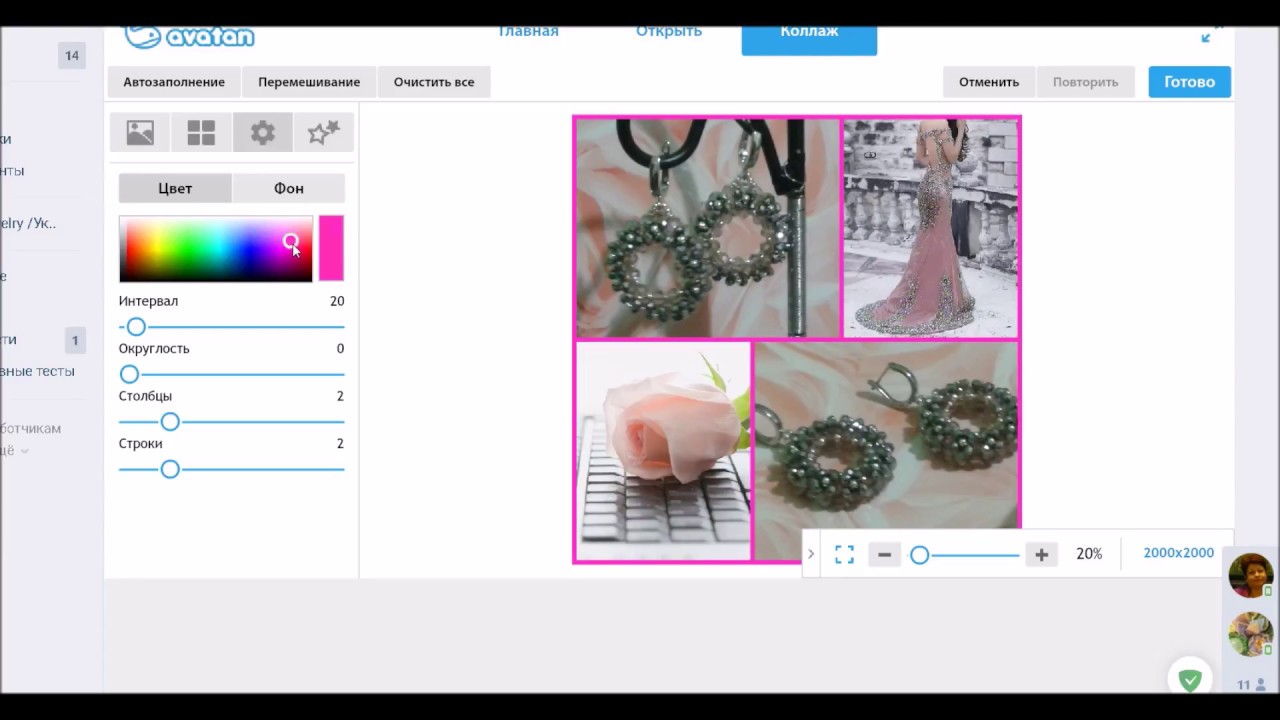1280x720 pixels.
Task: Open the Главная tab
Action: [528, 31]
